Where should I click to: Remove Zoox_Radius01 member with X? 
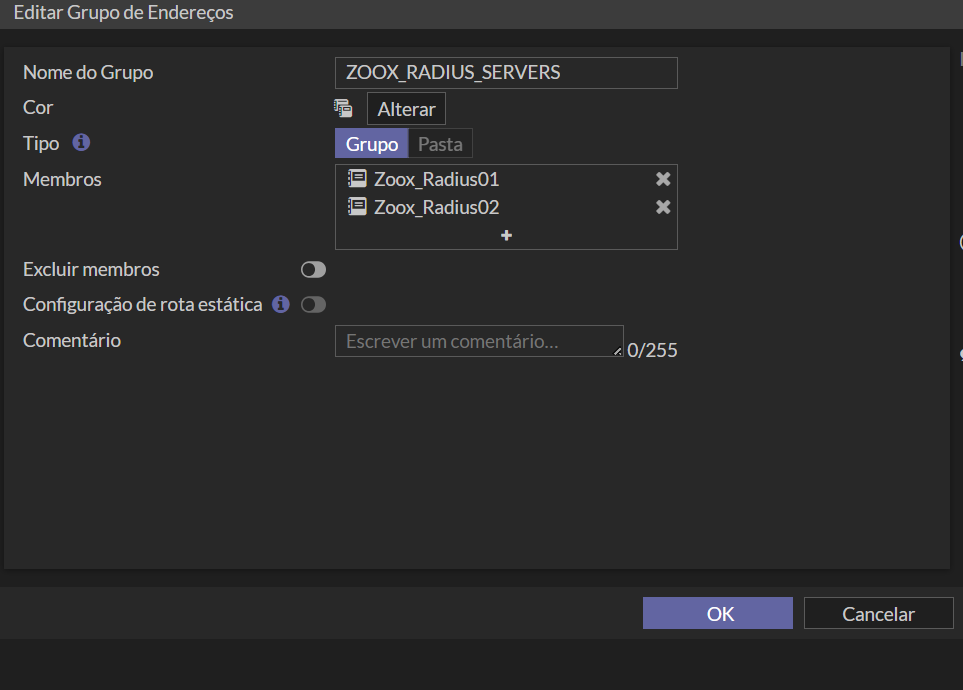pyautogui.click(x=663, y=179)
